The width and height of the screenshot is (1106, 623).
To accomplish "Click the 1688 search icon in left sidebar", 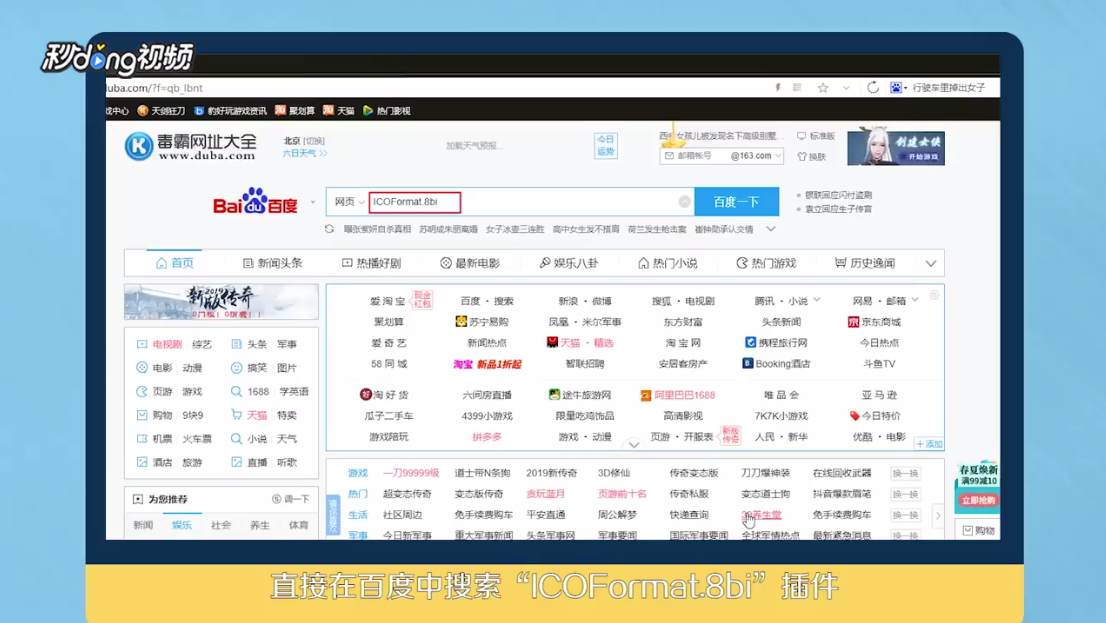I will tap(236, 392).
